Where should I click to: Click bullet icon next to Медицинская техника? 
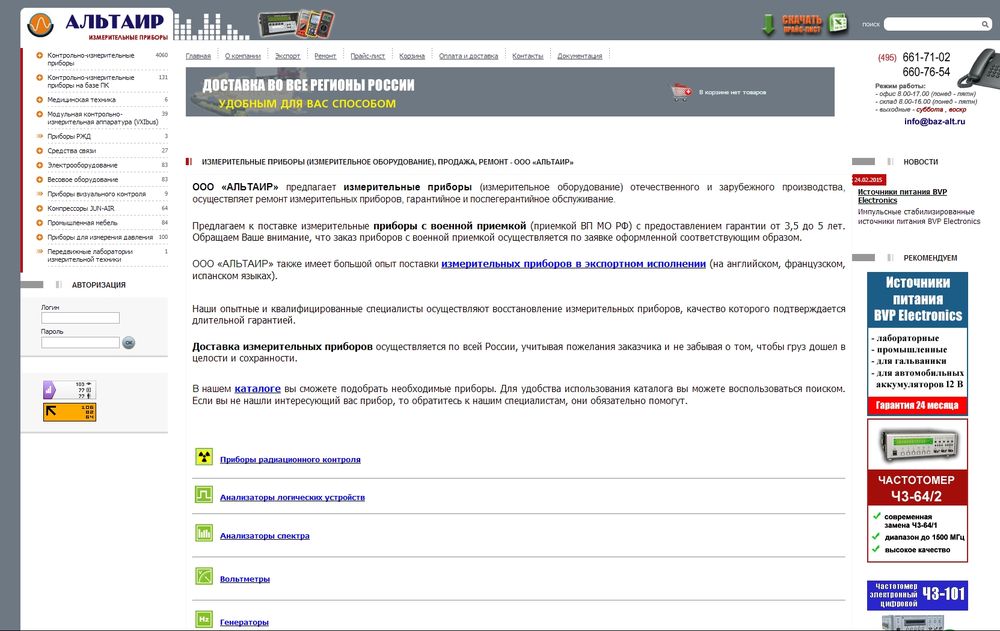tap(40, 100)
